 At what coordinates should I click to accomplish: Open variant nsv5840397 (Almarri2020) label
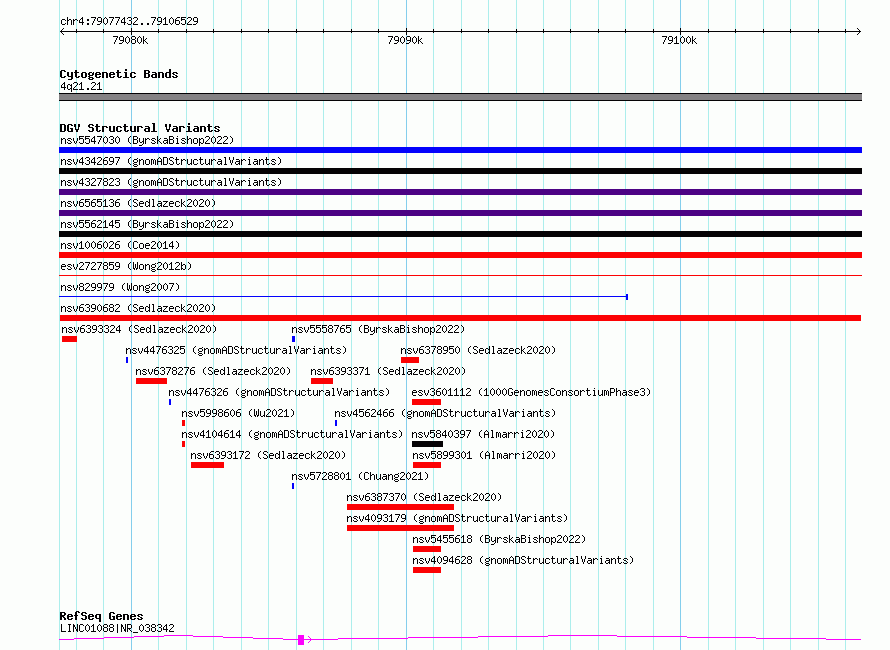483,434
